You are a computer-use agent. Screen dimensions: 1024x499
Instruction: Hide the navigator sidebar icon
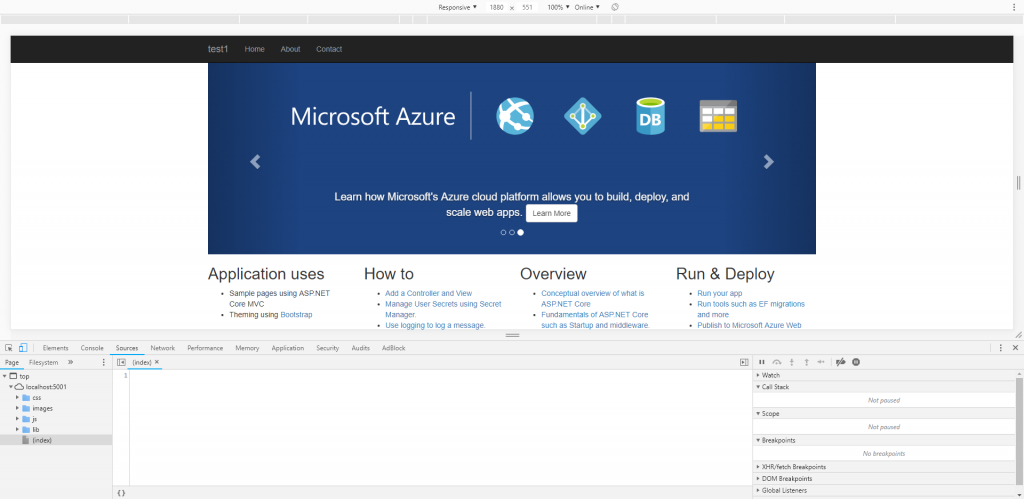click(x=121, y=362)
